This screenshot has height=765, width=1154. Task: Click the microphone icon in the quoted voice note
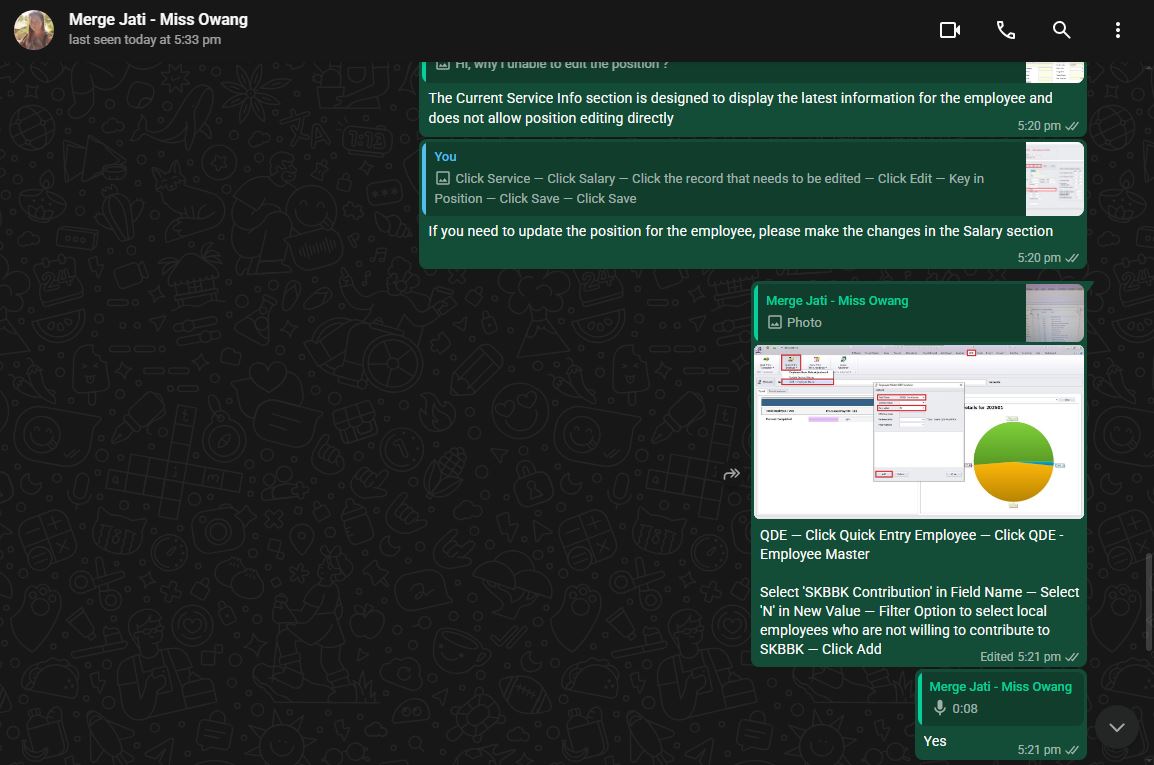(x=939, y=708)
